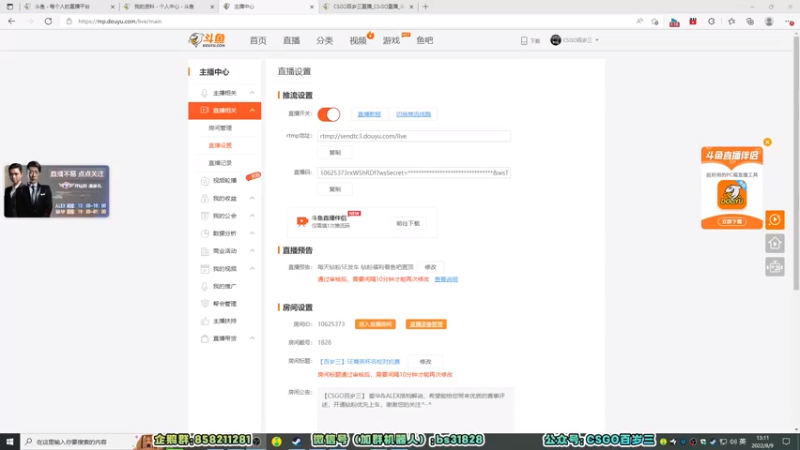
Task: Copy the 直播码 with 复制 button
Action: coord(335,189)
